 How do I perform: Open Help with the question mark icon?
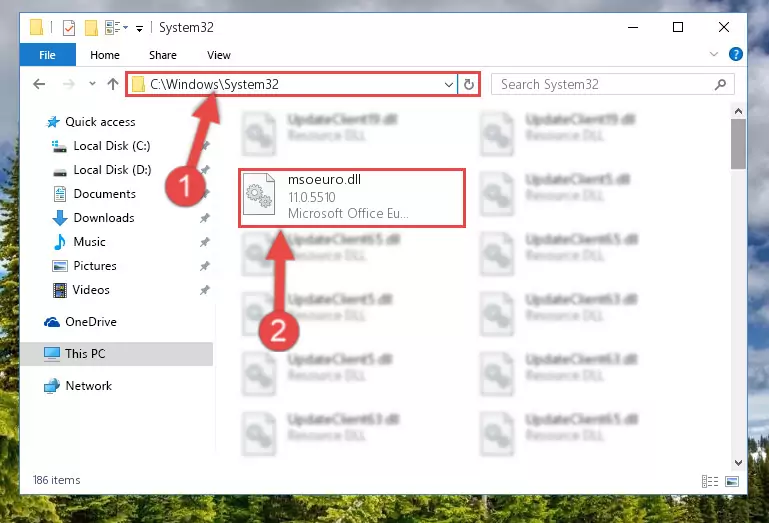[735, 54]
